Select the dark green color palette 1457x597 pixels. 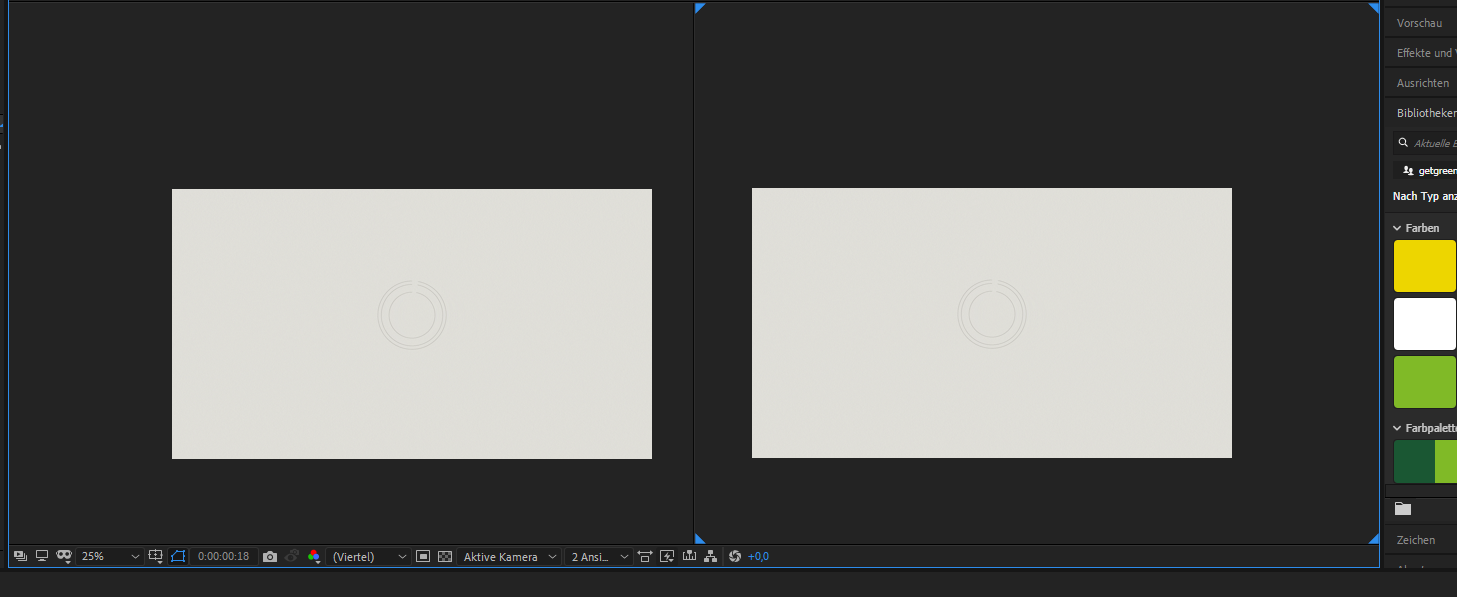coord(1414,461)
